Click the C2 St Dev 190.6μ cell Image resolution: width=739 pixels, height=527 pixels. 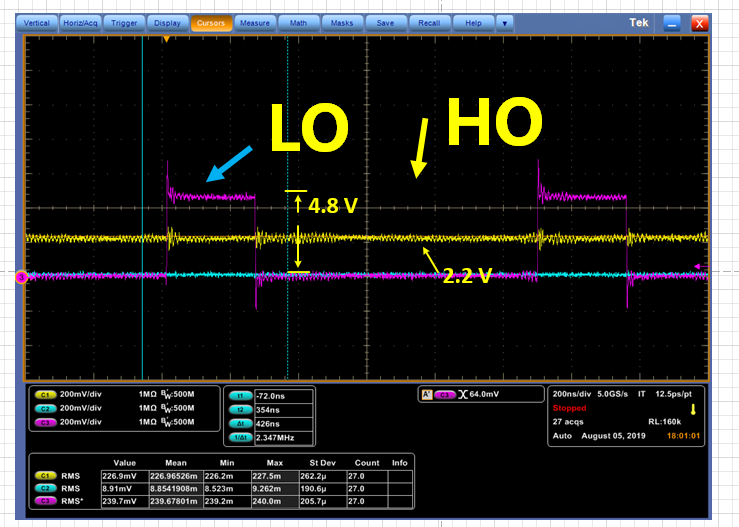(323, 489)
